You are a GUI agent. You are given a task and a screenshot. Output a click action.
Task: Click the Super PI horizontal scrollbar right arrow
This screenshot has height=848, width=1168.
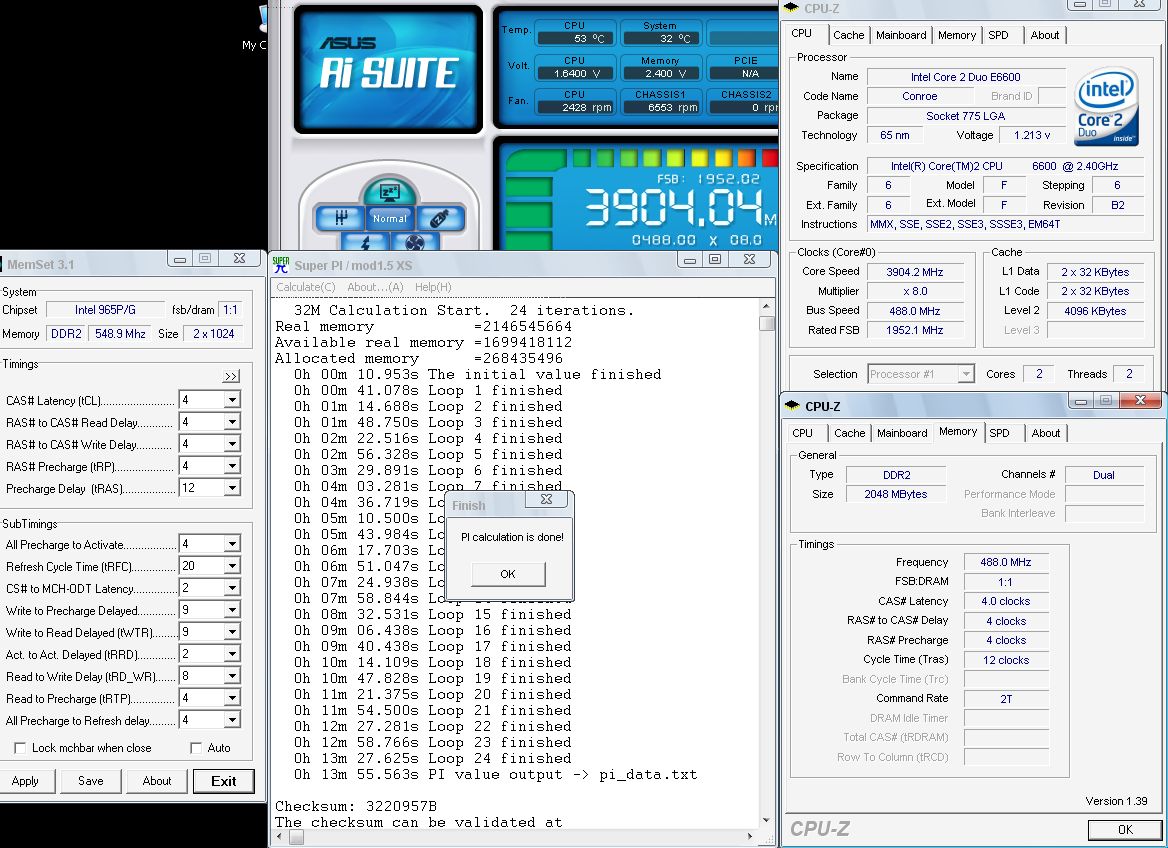coord(750,837)
